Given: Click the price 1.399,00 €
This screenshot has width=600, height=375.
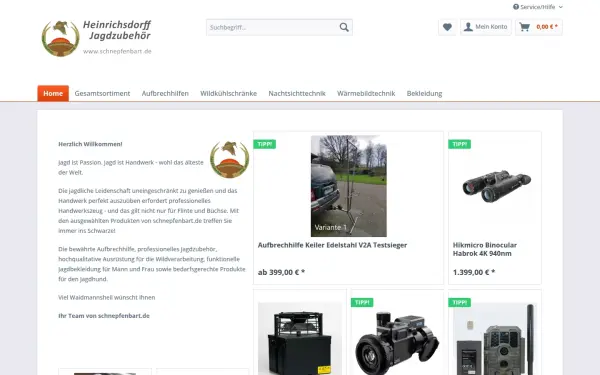Looking at the screenshot, I should tap(474, 272).
